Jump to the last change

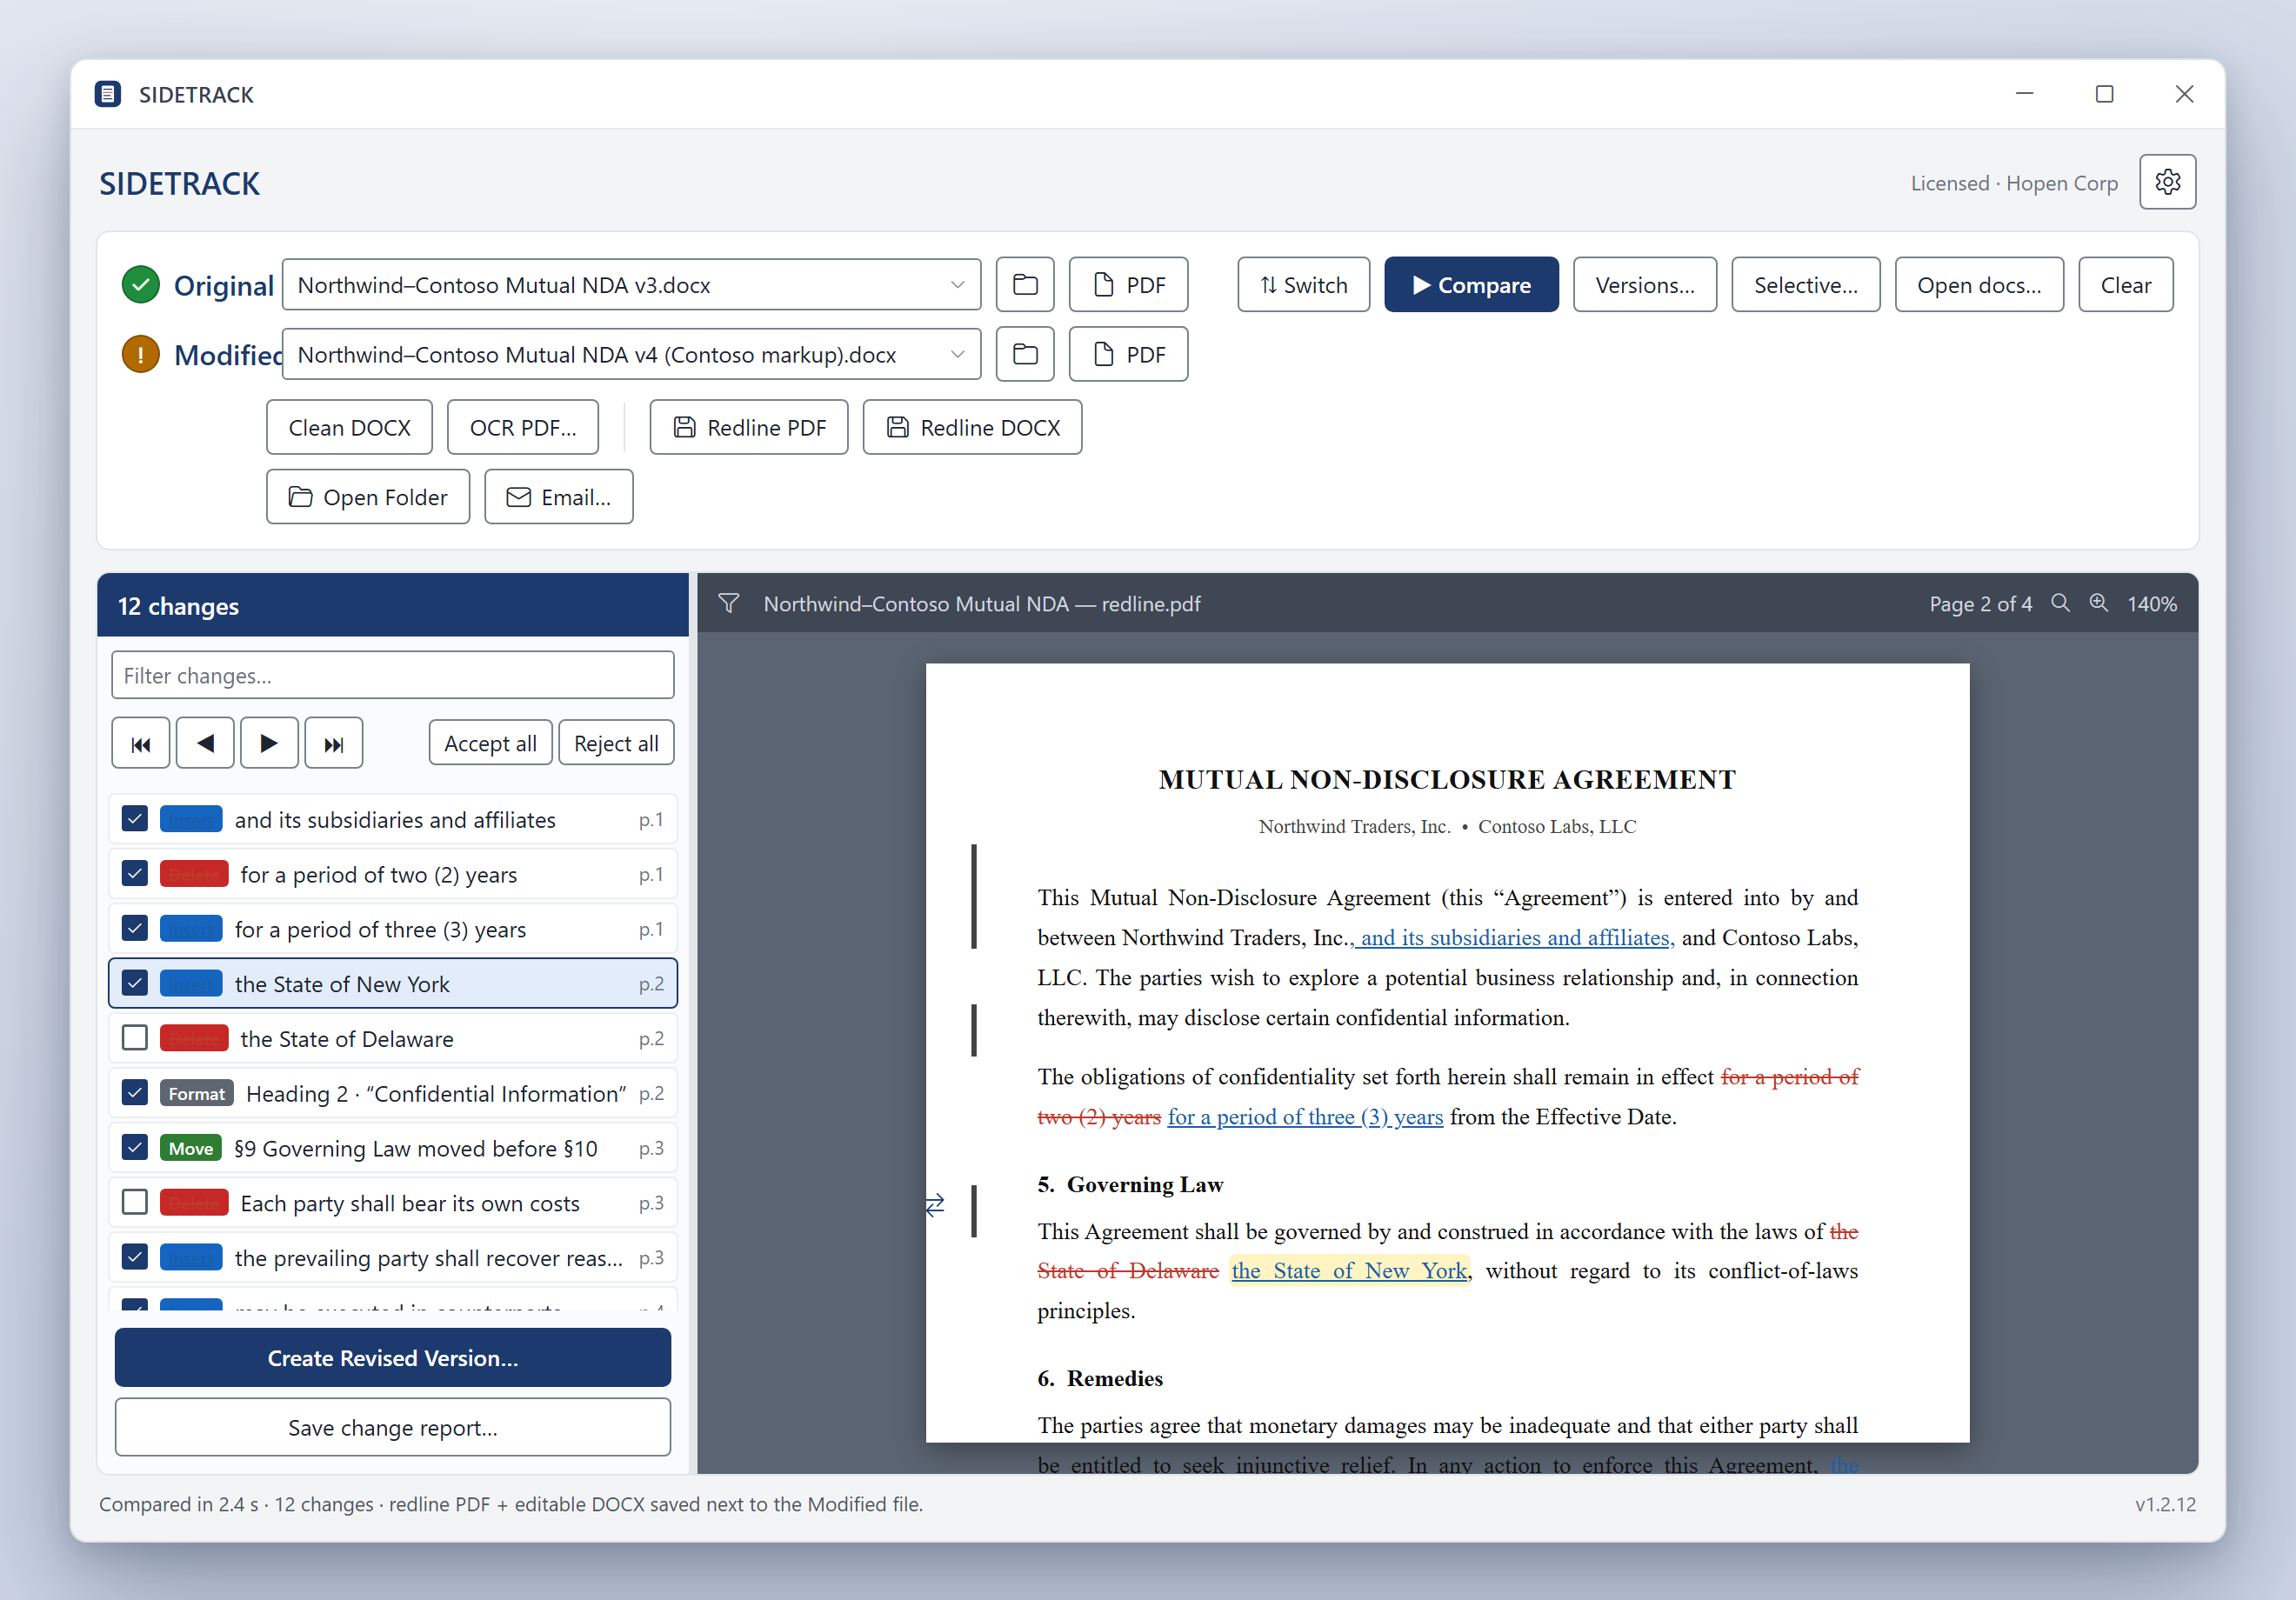pos(333,743)
